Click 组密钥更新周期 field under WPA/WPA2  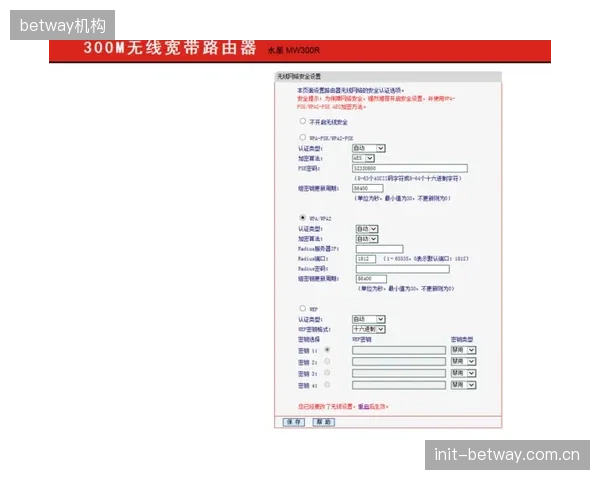coord(371,279)
